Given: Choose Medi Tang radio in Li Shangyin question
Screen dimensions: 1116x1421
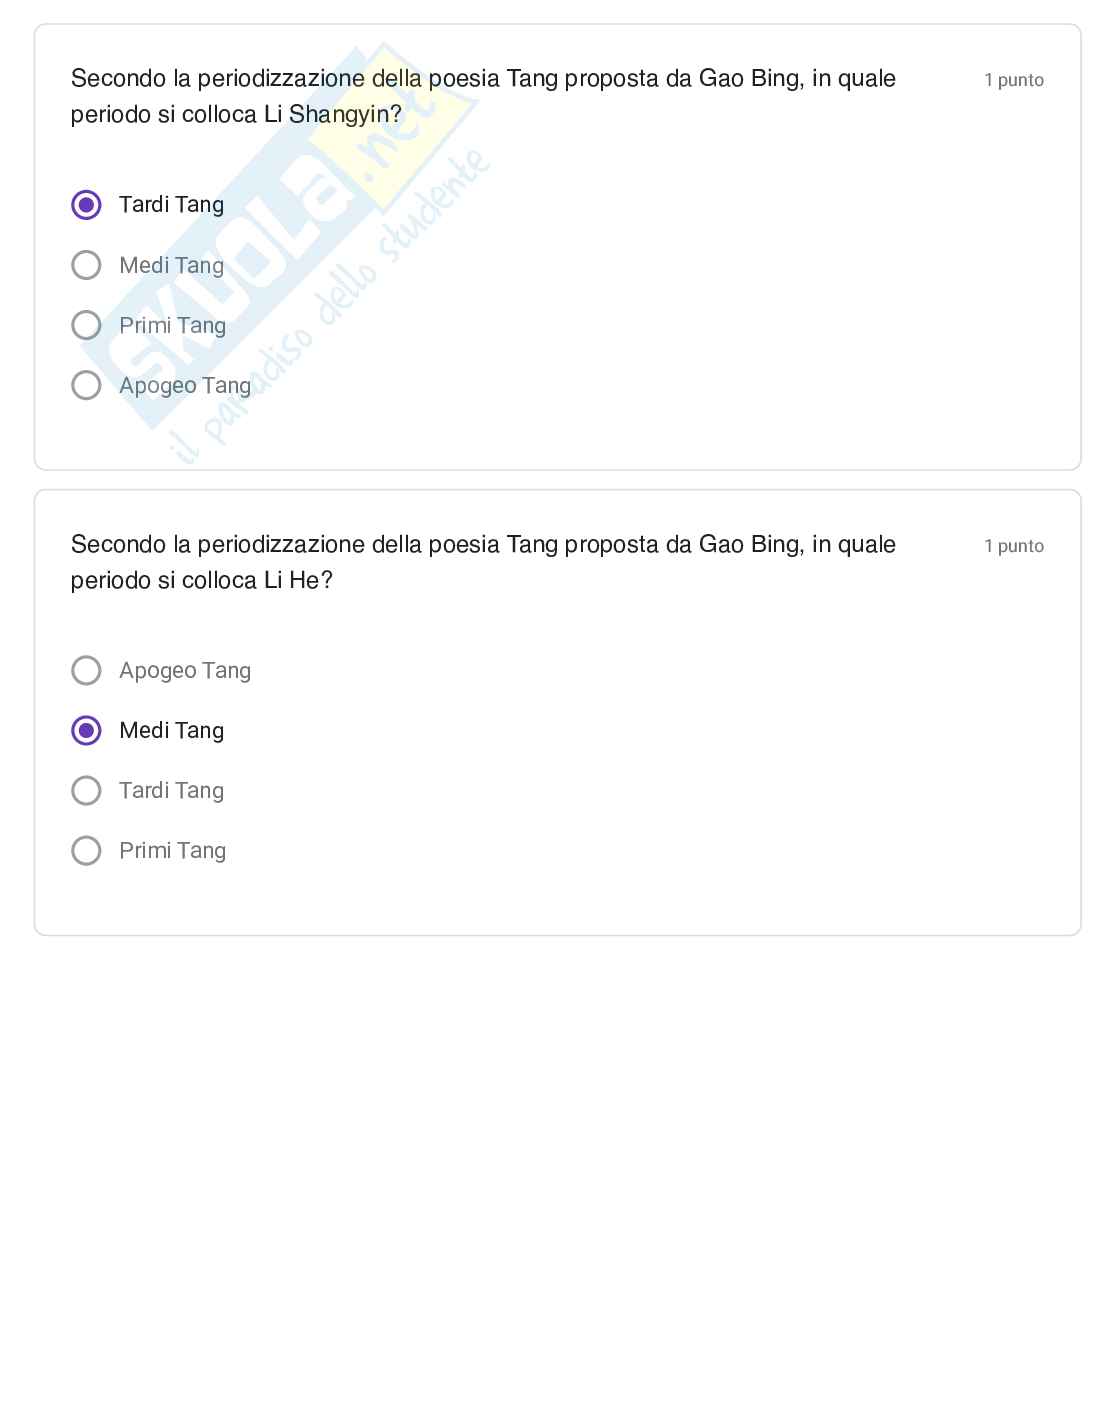Looking at the screenshot, I should point(87,265).
